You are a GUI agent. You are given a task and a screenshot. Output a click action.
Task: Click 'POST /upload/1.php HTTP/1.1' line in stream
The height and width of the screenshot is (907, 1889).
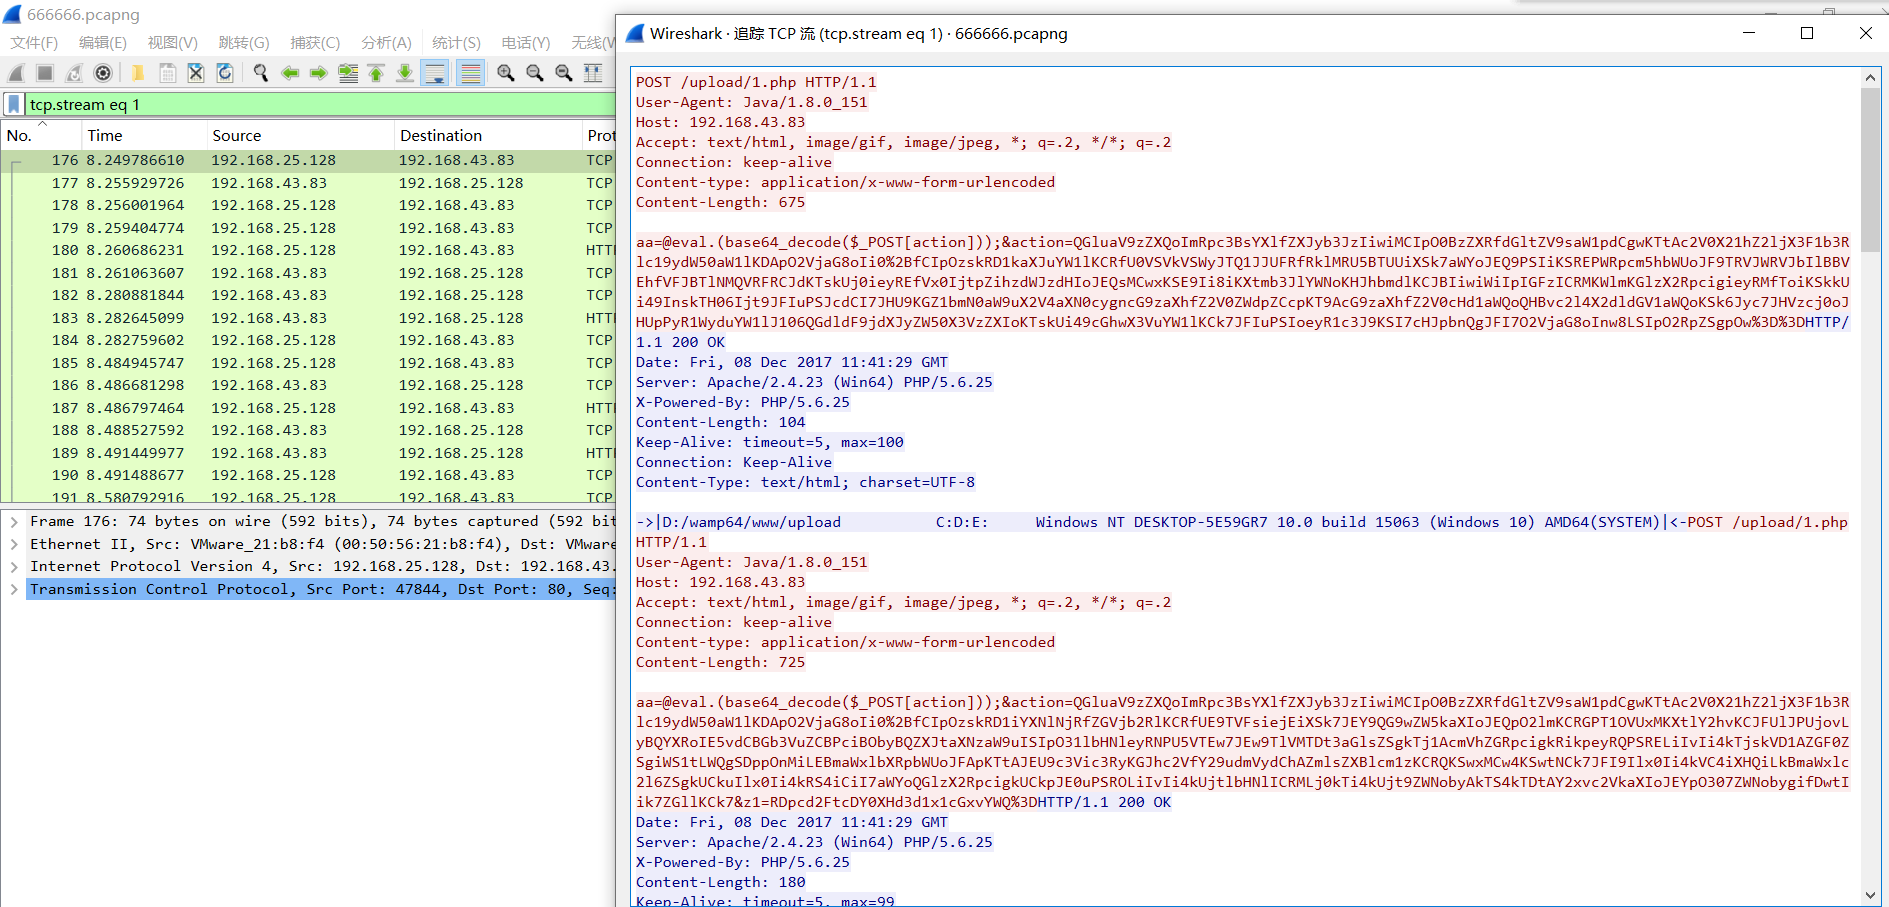coord(756,82)
